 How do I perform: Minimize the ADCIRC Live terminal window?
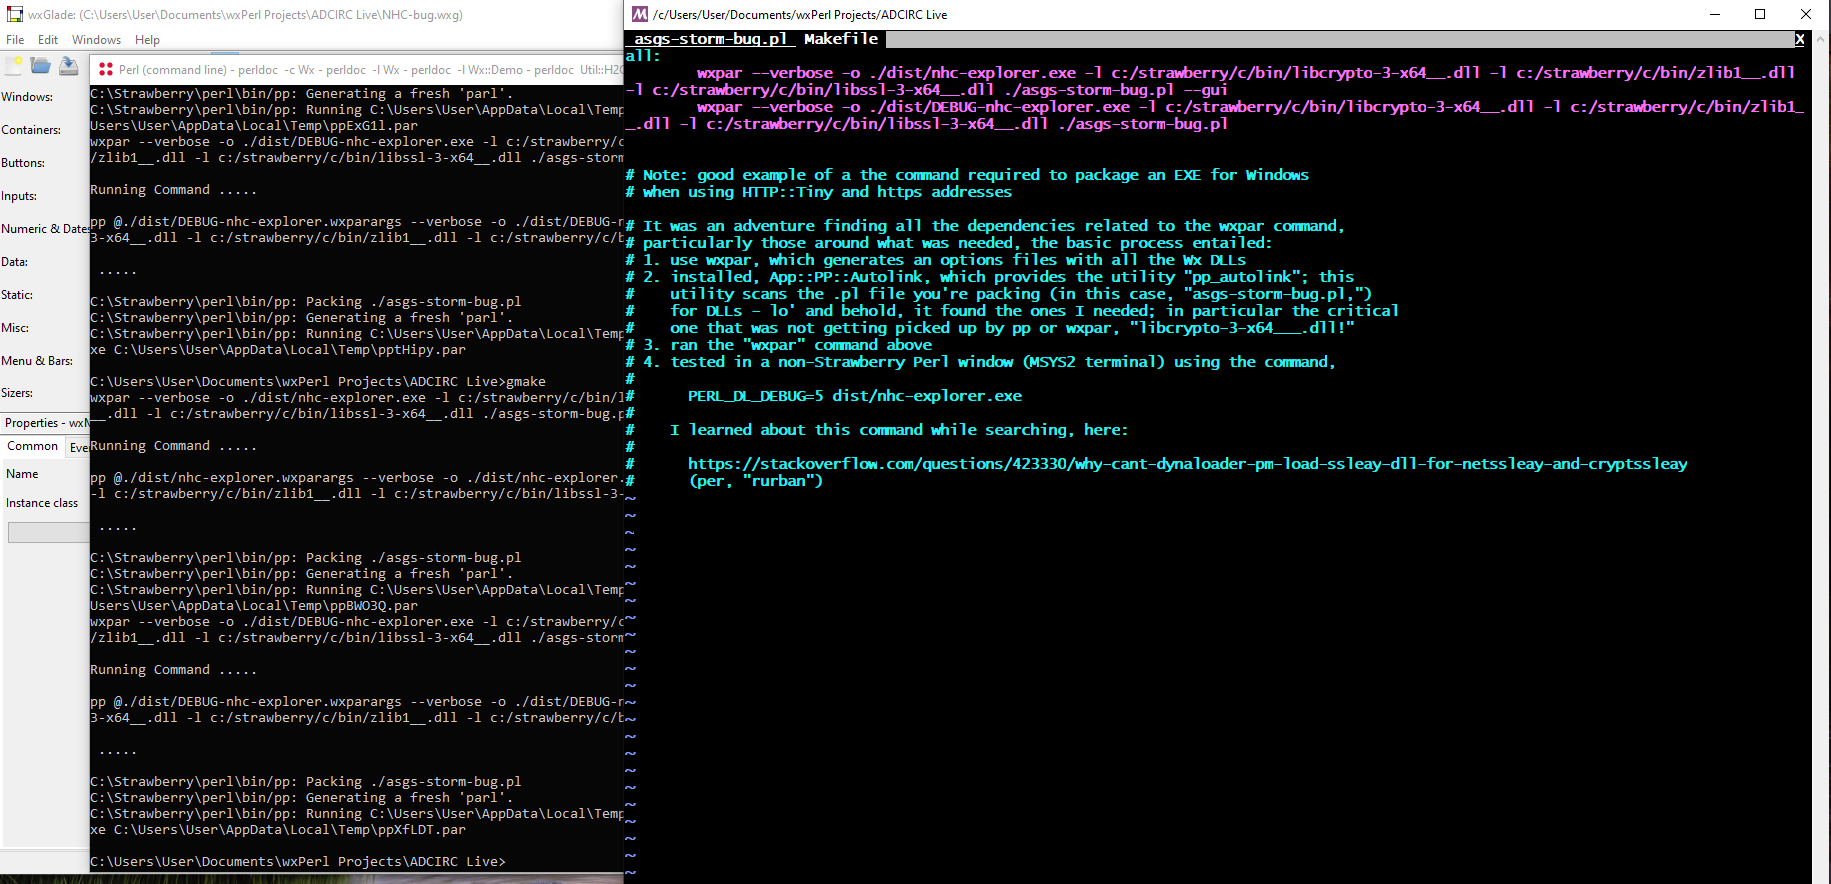pyautogui.click(x=1714, y=14)
